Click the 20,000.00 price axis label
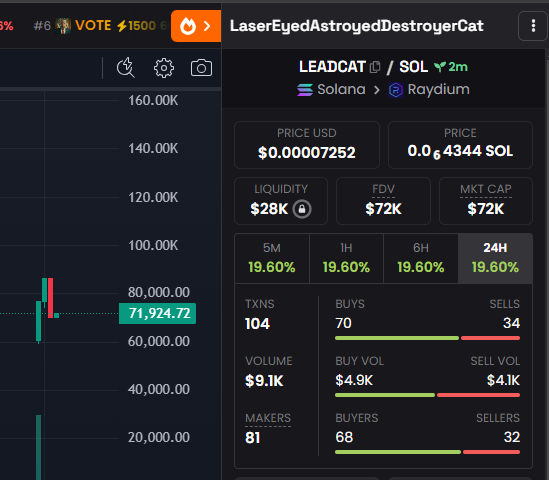Screen dimensions: 549x480 159,437
